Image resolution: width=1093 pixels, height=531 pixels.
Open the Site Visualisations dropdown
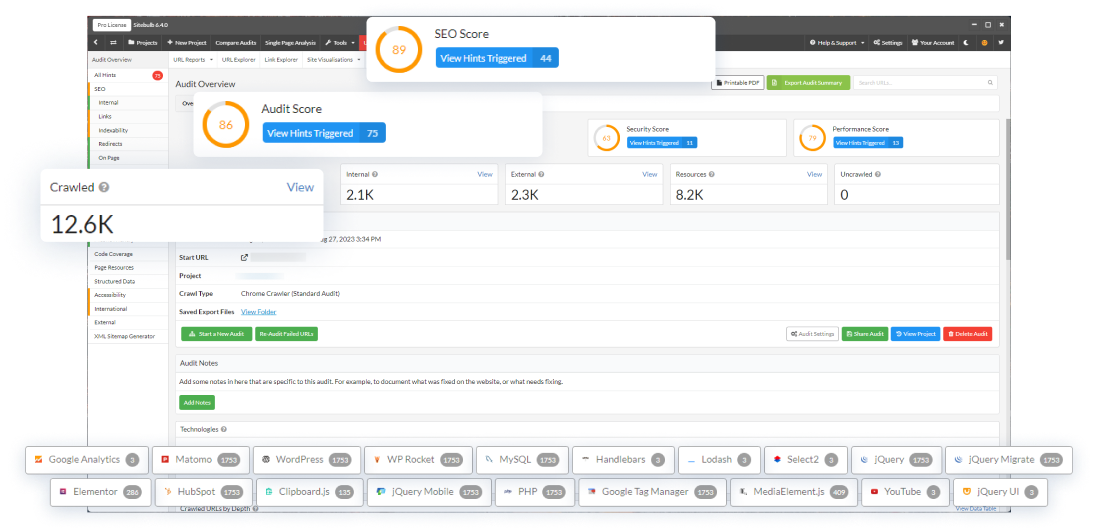tap(334, 60)
